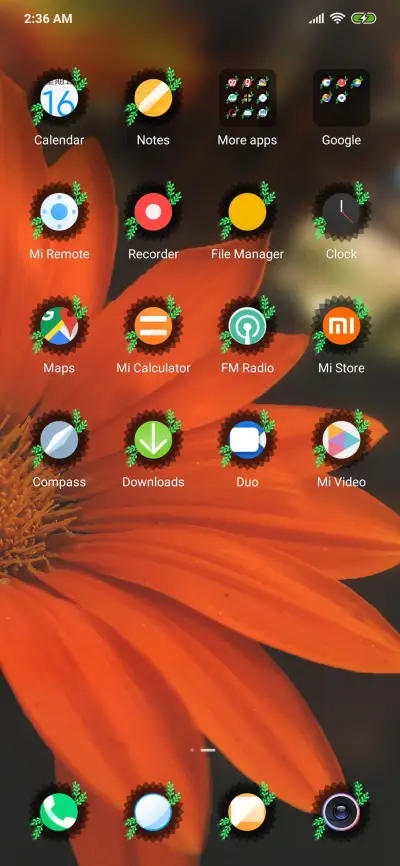This screenshot has height=866, width=400.
Task: Tap the "Calendar" label text
Action: (59, 140)
